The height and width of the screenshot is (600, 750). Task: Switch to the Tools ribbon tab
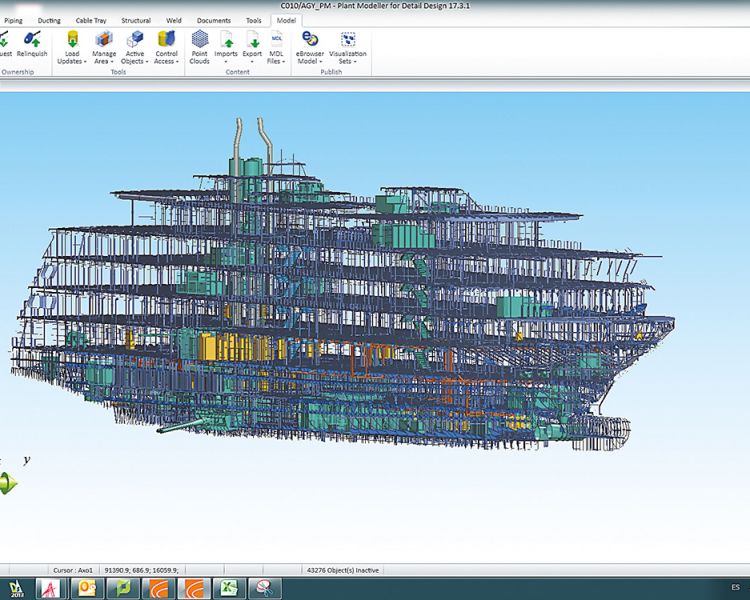click(254, 21)
